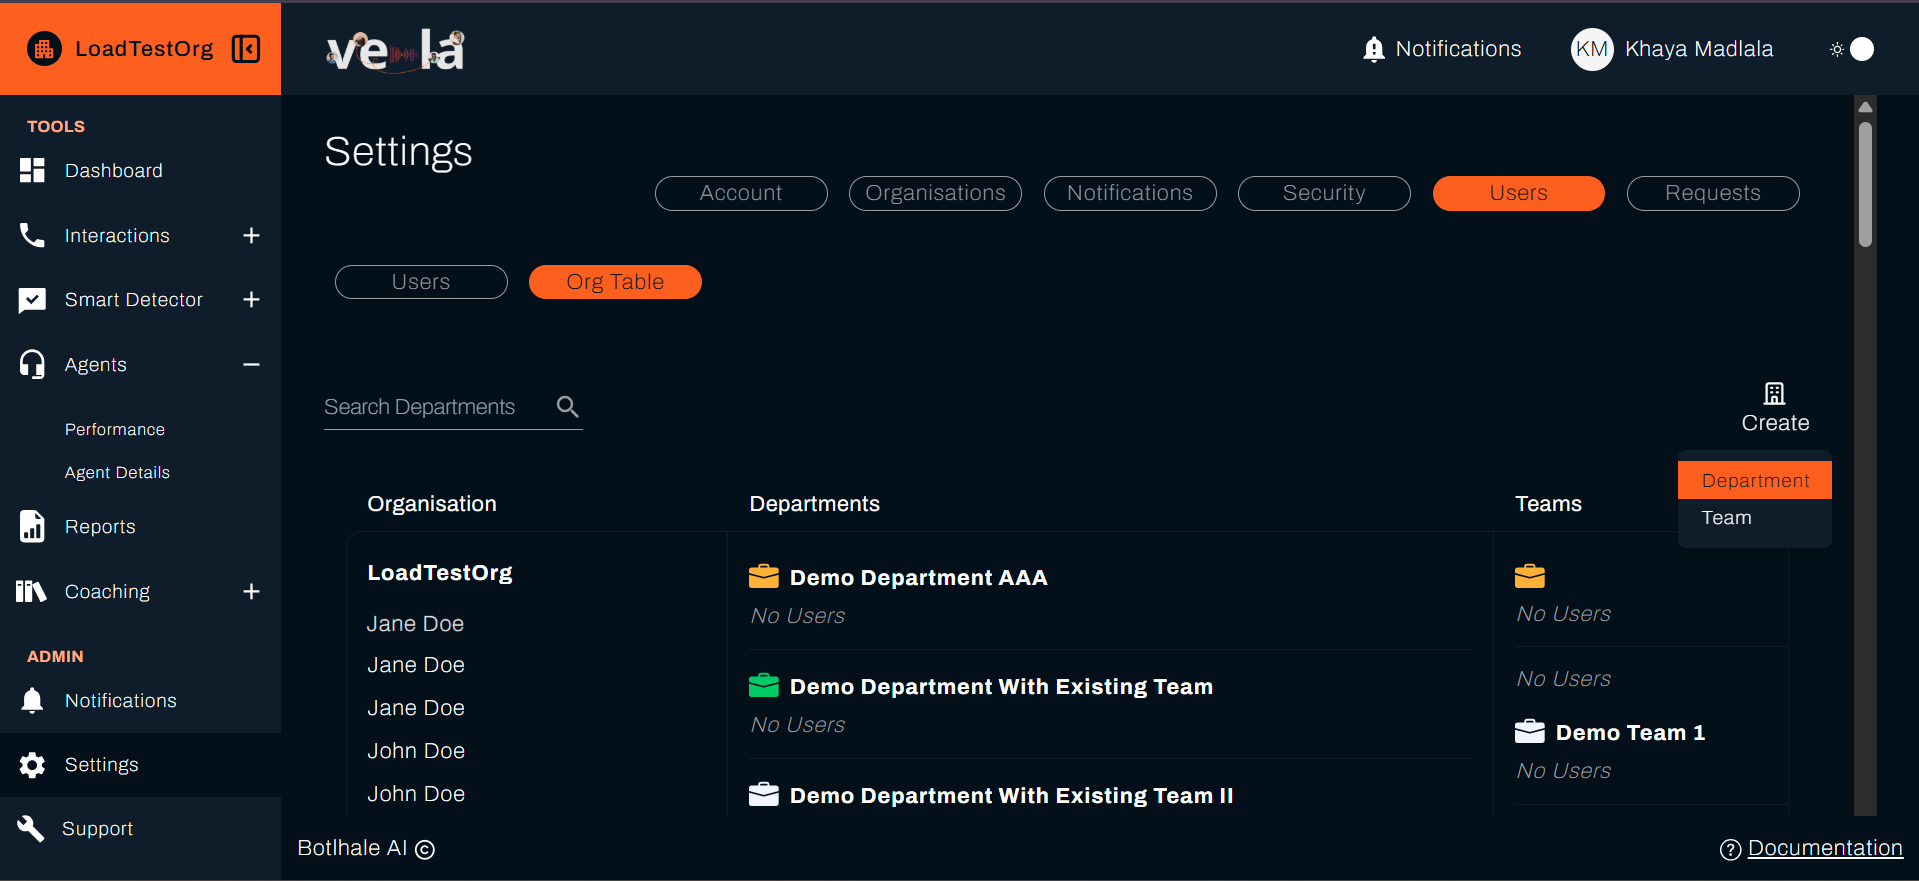Open Dashboard from the sidebar
Screen dimensions: 1919x881
coord(113,171)
